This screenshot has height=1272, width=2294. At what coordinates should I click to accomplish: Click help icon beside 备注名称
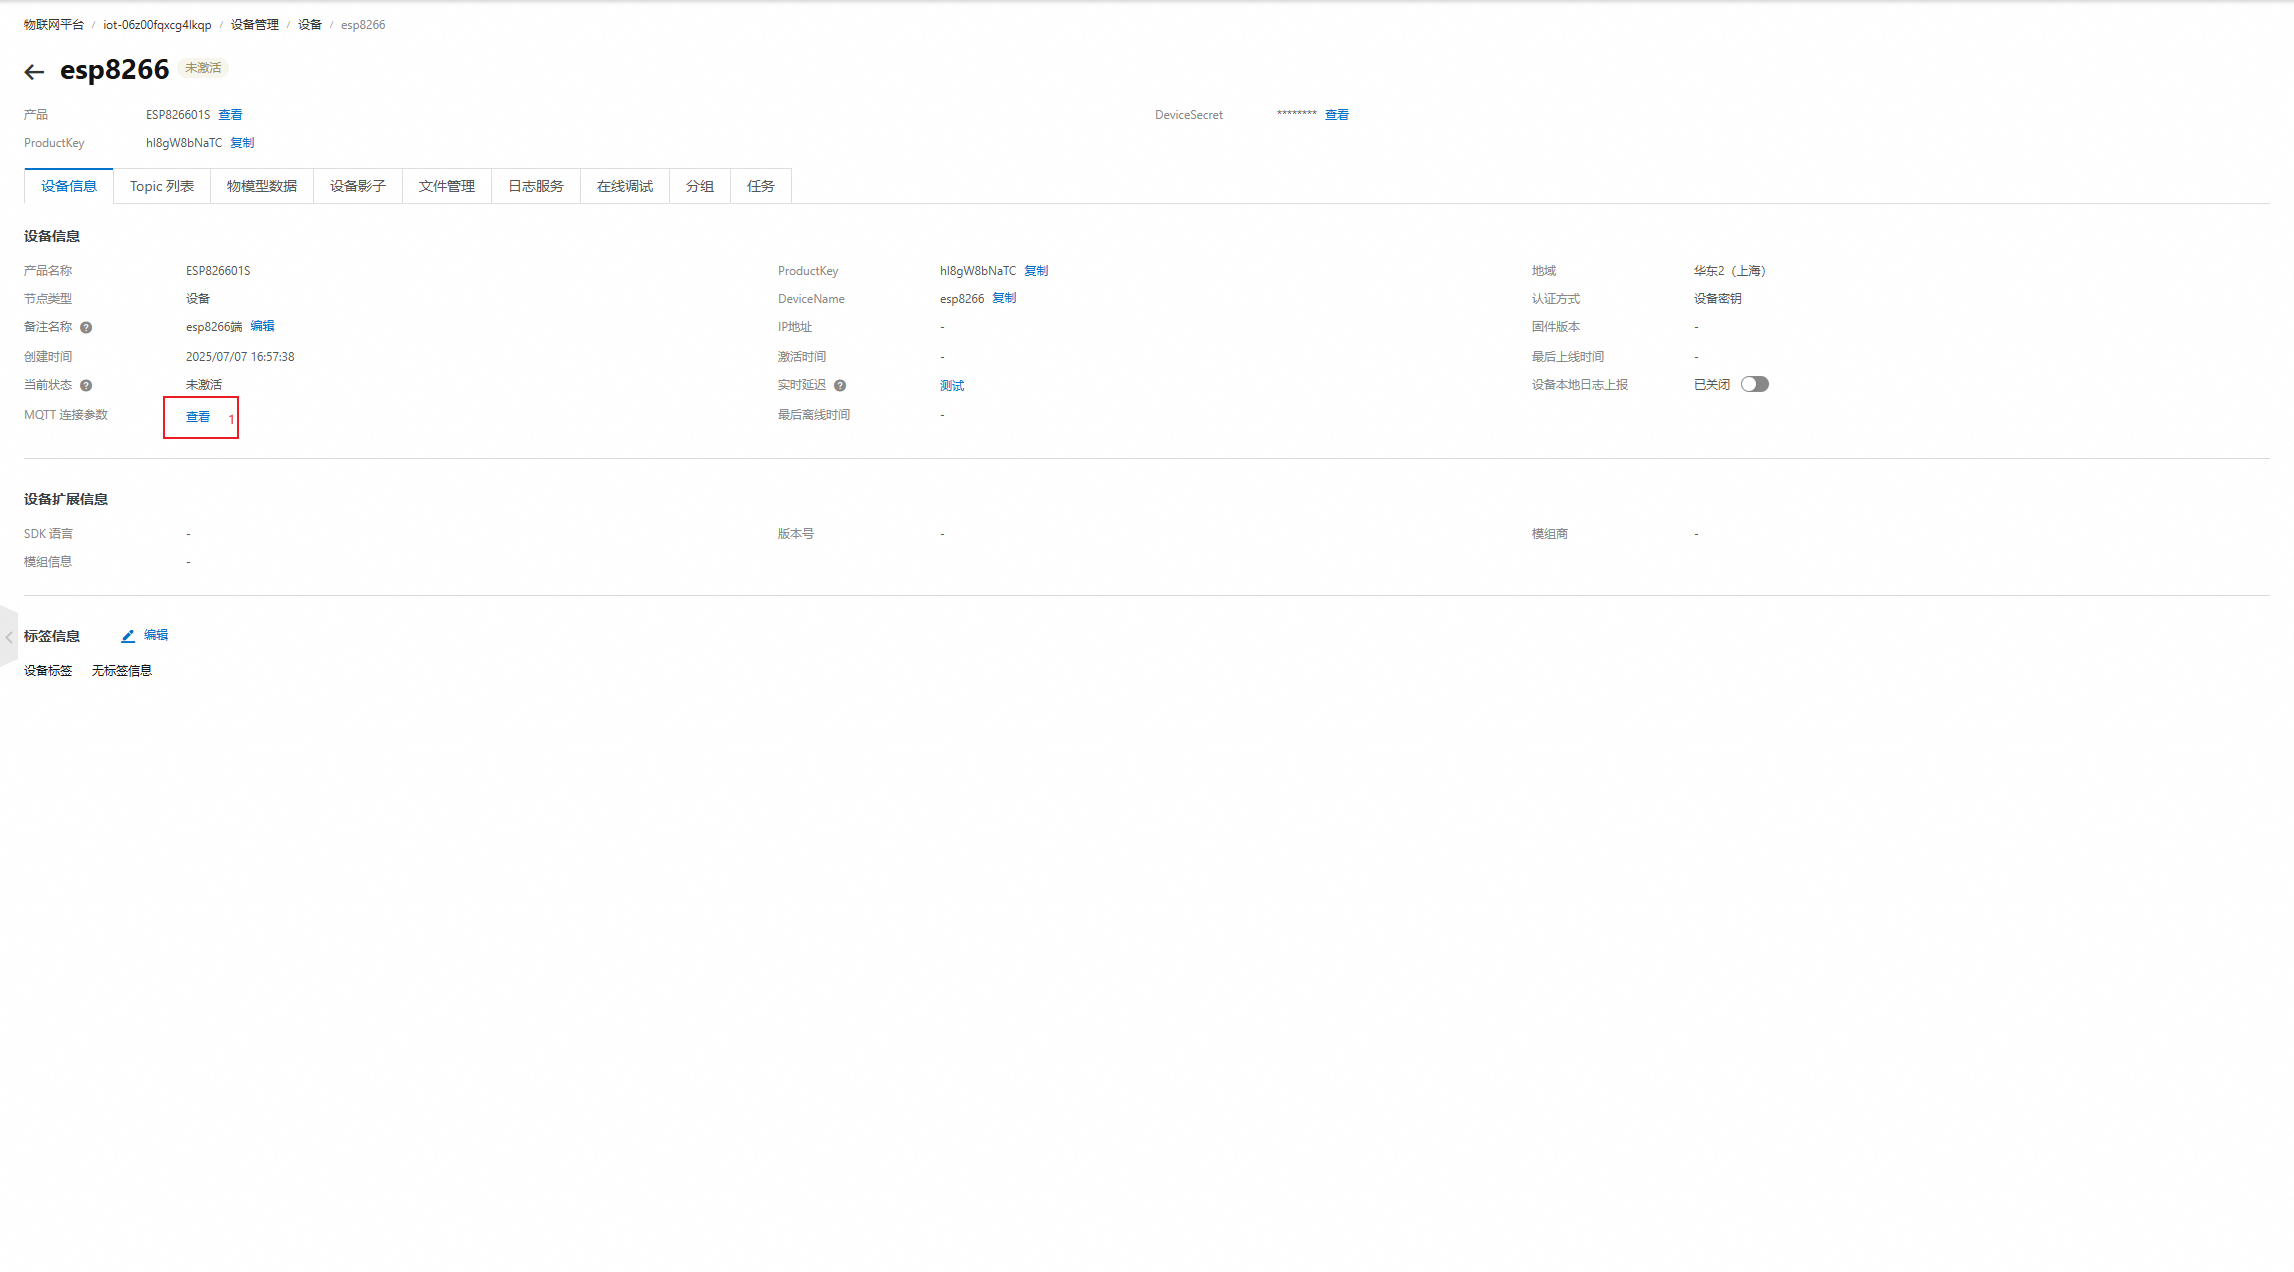point(86,328)
